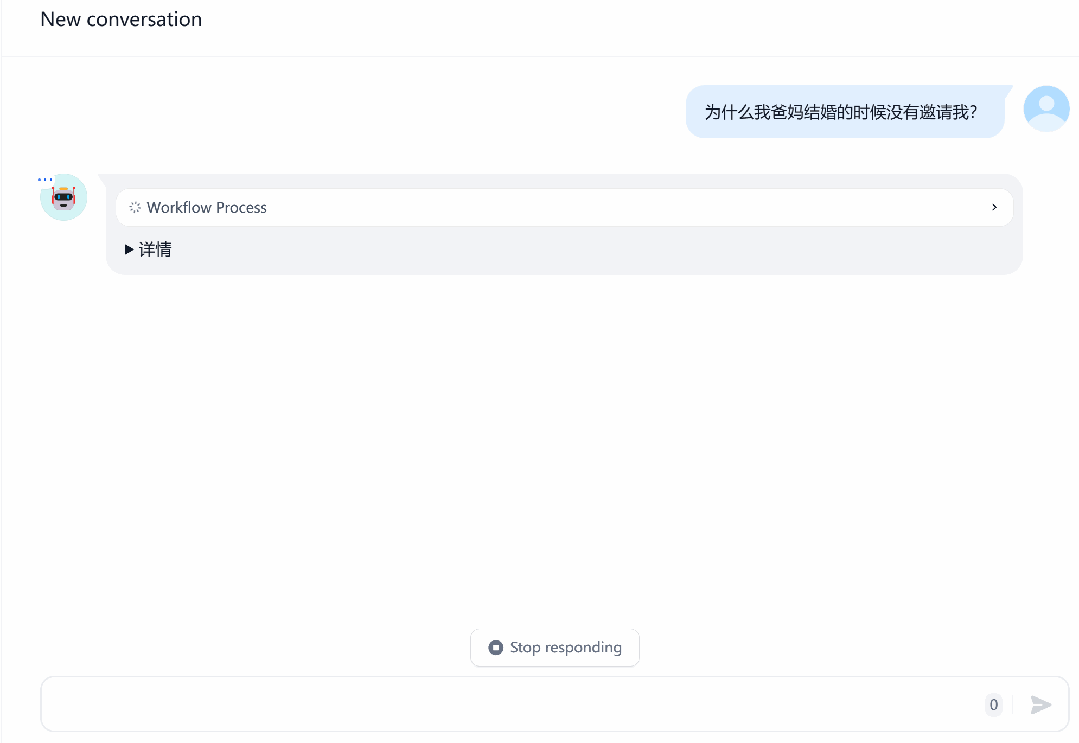
Task: Toggle the 详情 details section text
Action: [x=156, y=250]
